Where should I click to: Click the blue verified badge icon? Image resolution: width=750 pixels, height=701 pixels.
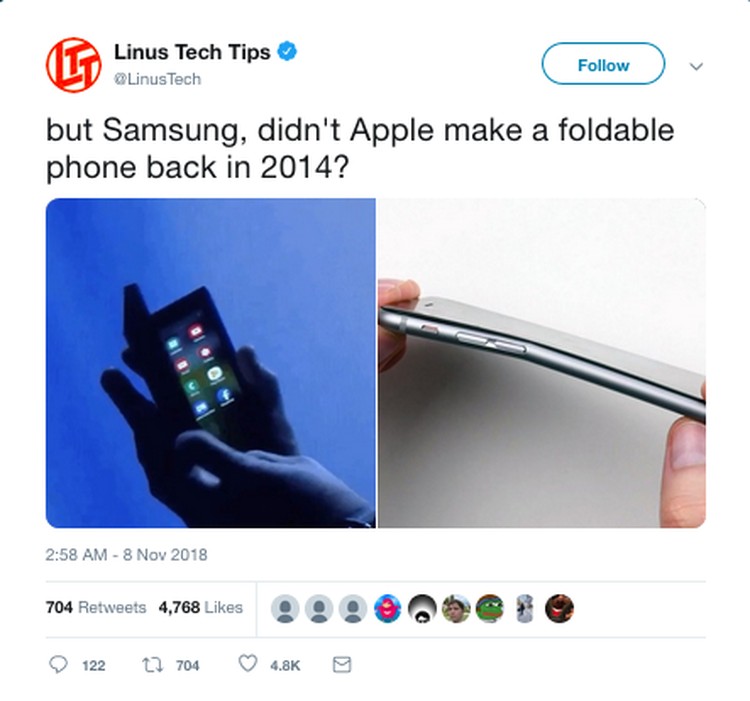[287, 52]
